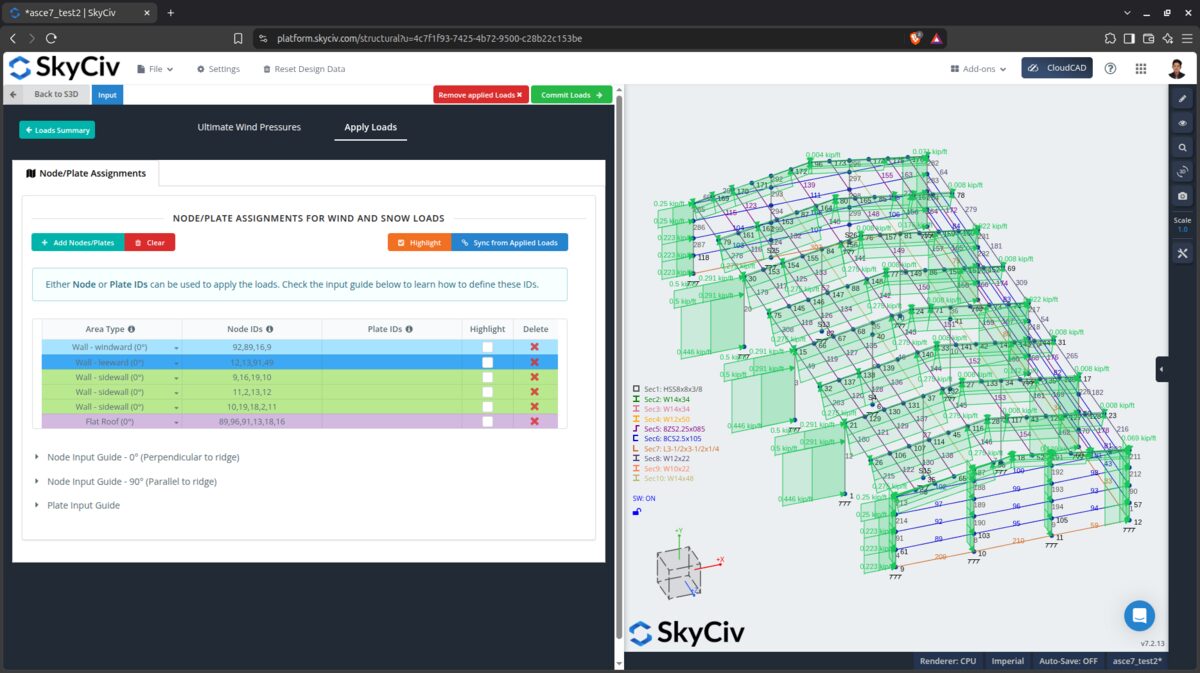Bookmark this page icon in address bar
Screen dimensions: 1200x673
238,38
